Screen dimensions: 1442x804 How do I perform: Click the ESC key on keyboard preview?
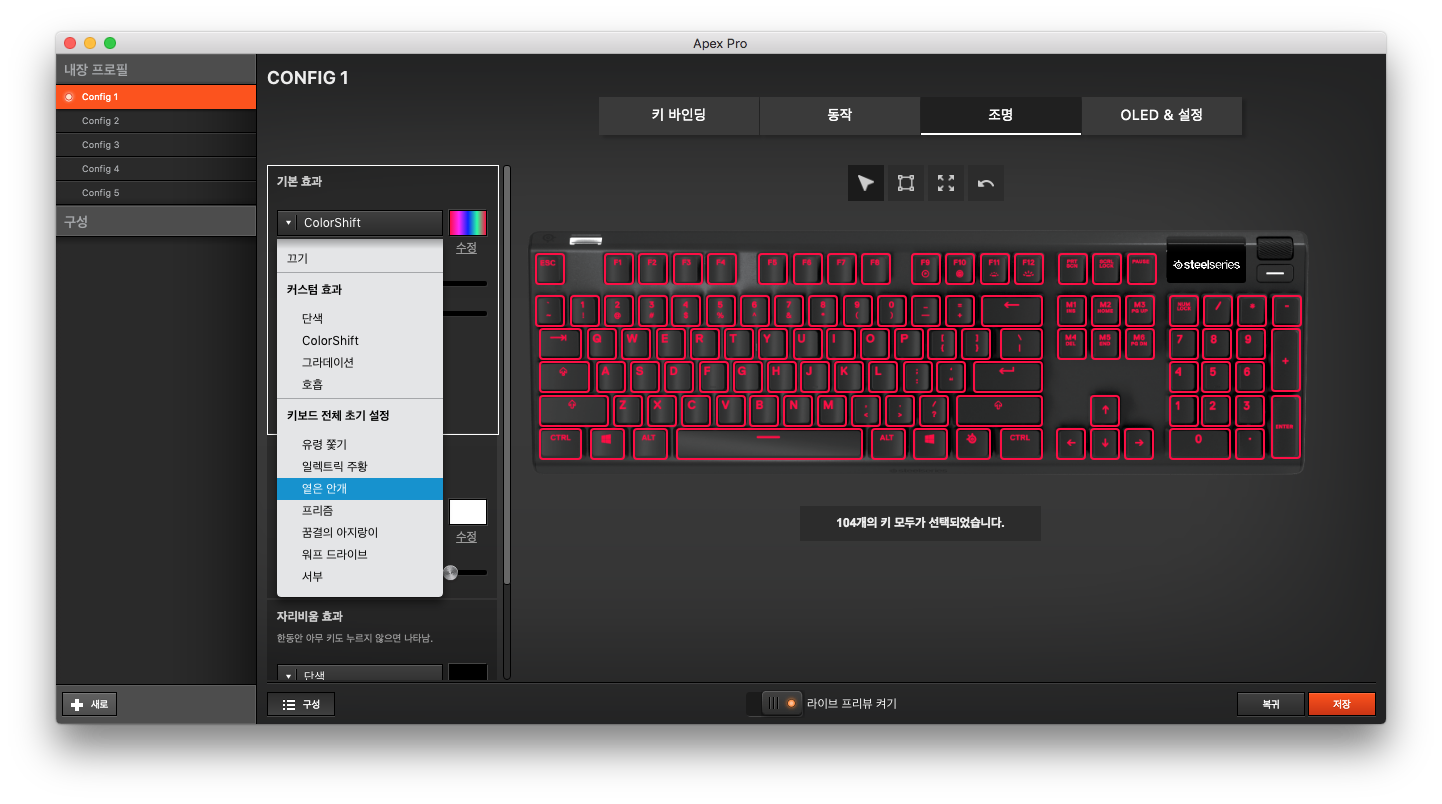[549, 268]
